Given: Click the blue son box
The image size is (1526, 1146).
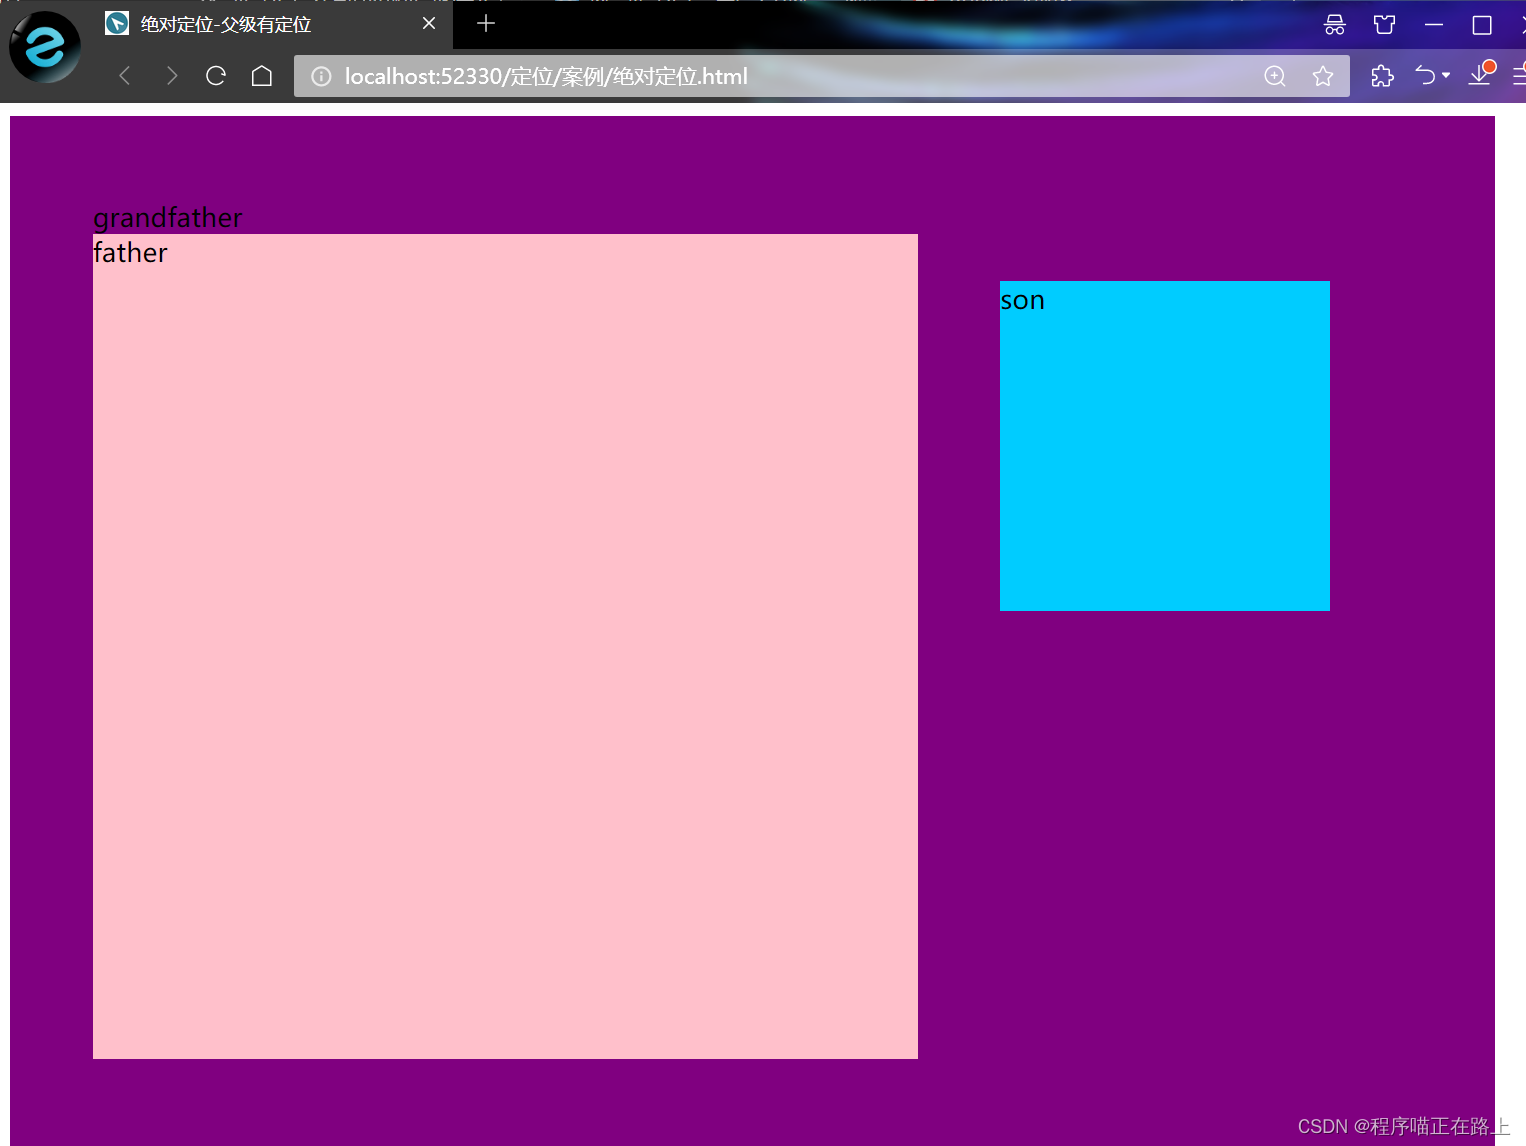Looking at the screenshot, I should point(1165,446).
